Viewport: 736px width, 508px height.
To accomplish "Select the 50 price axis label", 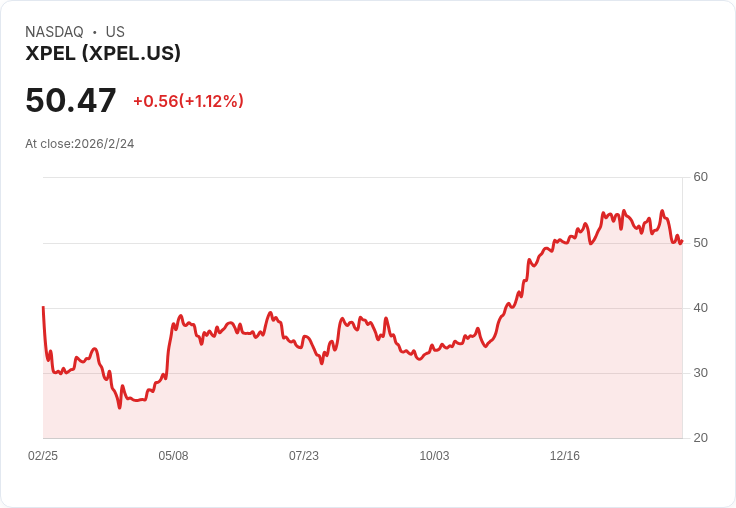I will [x=700, y=243].
